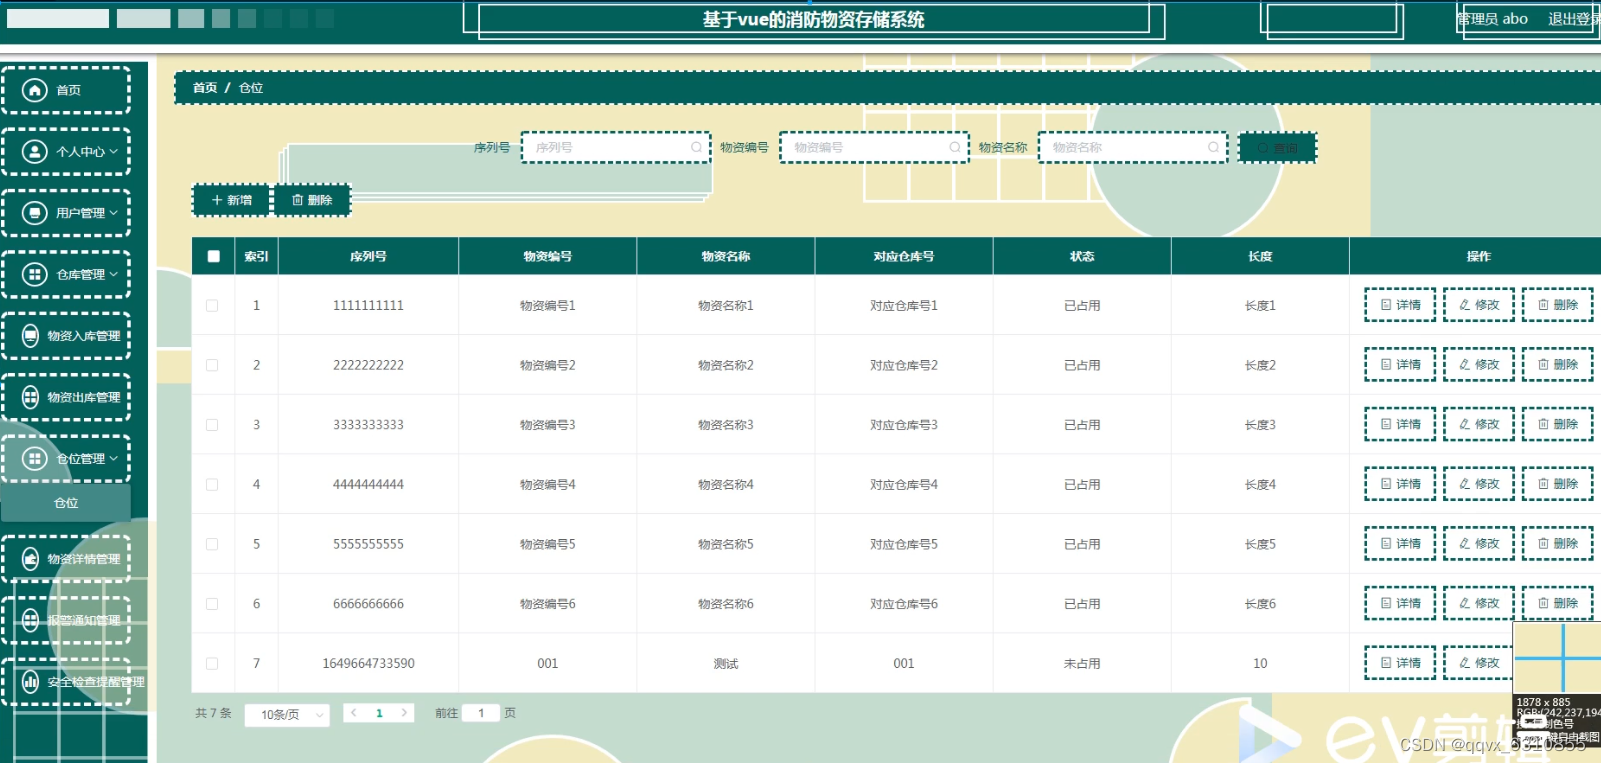Image resolution: width=1601 pixels, height=763 pixels.
Task: Check the row 6 checkbox for 物资编号6
Action: pos(212,603)
